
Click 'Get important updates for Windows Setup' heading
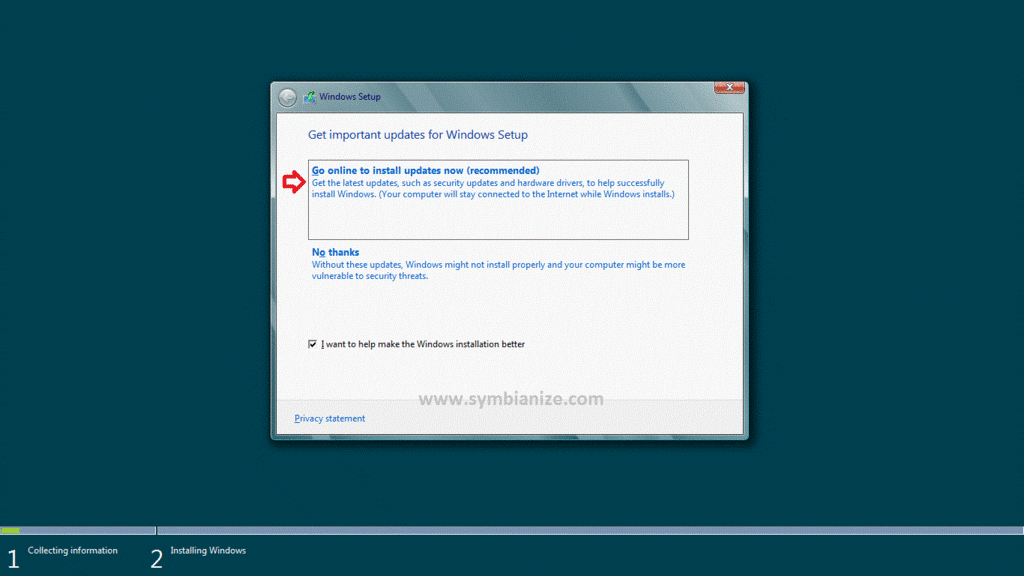(x=418, y=135)
